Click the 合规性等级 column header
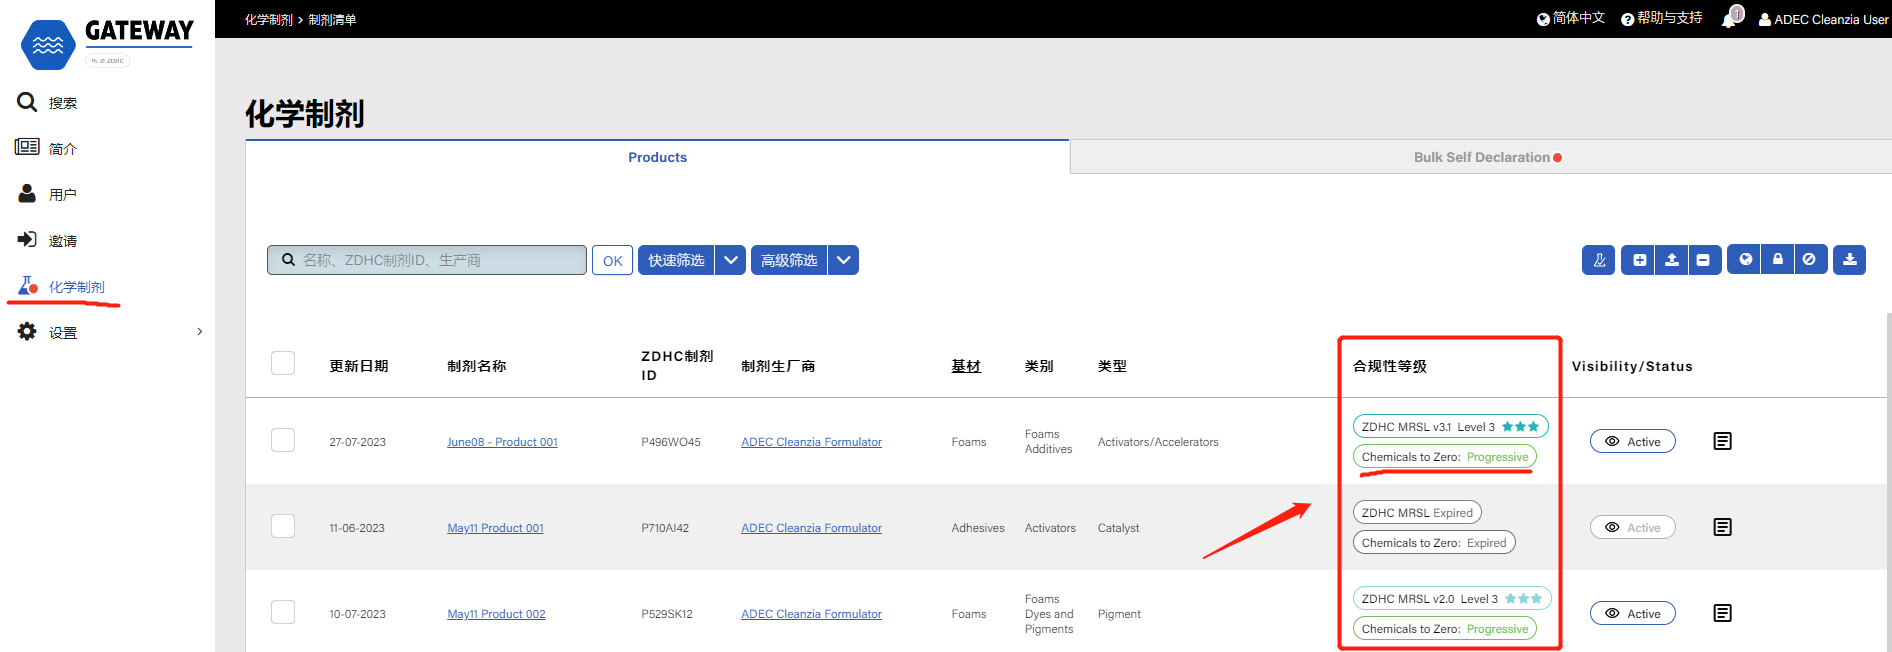This screenshot has height=652, width=1892. [1390, 366]
